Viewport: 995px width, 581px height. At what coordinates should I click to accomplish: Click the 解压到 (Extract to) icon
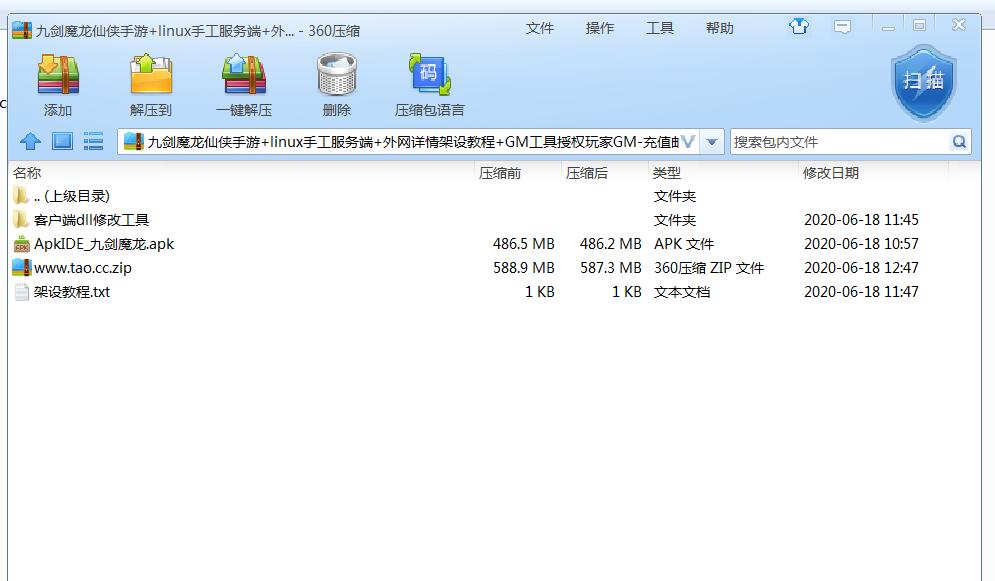[x=151, y=77]
